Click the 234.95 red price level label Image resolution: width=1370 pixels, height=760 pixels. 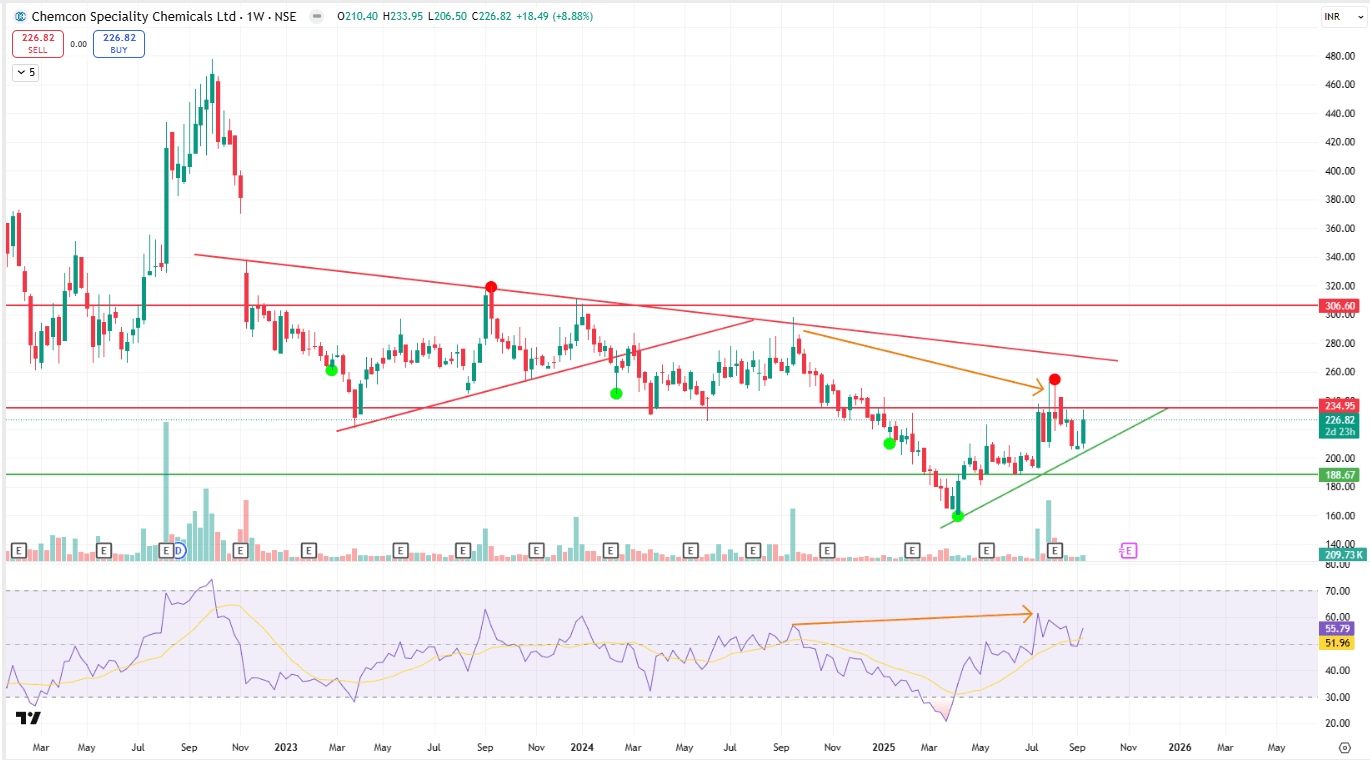point(1338,406)
